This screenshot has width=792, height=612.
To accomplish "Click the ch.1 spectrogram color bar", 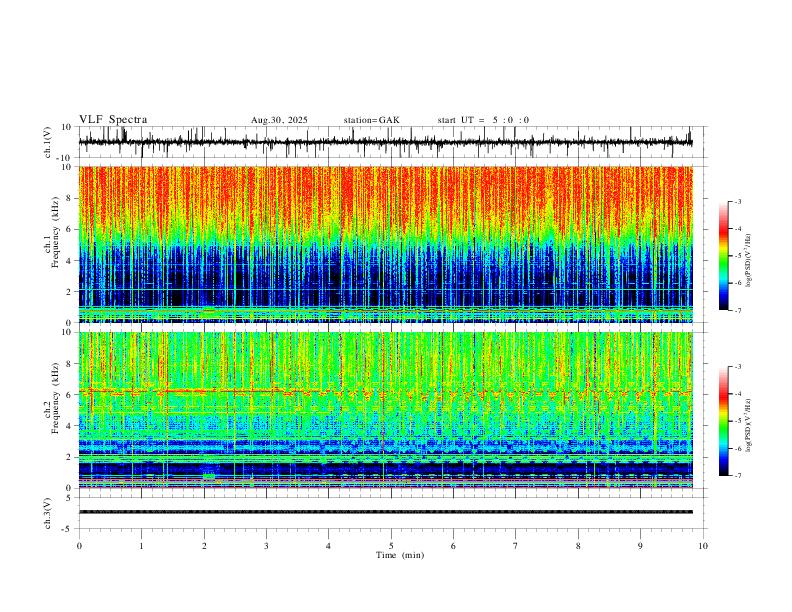I will click(x=724, y=256).
